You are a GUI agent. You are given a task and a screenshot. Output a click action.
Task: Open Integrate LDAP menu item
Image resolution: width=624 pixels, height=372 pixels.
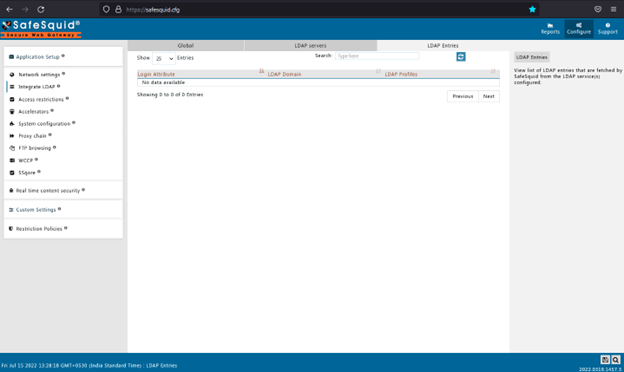coord(37,87)
